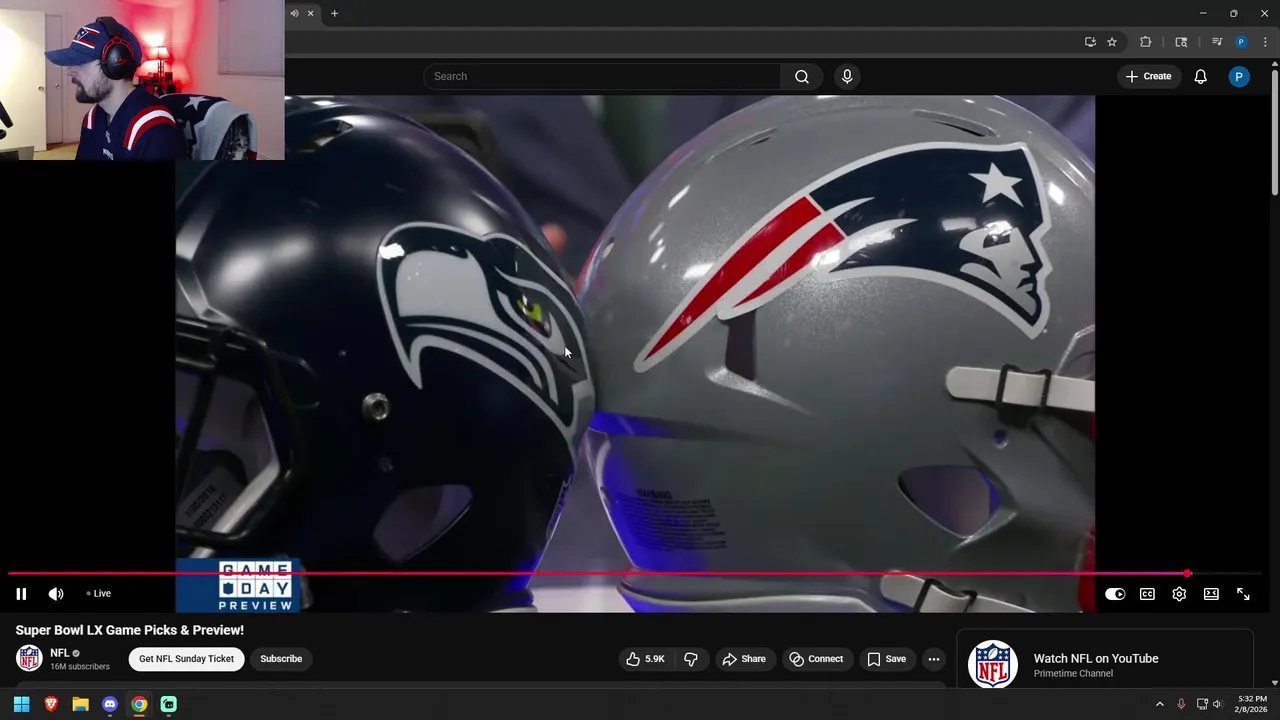Switch to theater mode
1280x720 pixels.
(x=1211, y=594)
